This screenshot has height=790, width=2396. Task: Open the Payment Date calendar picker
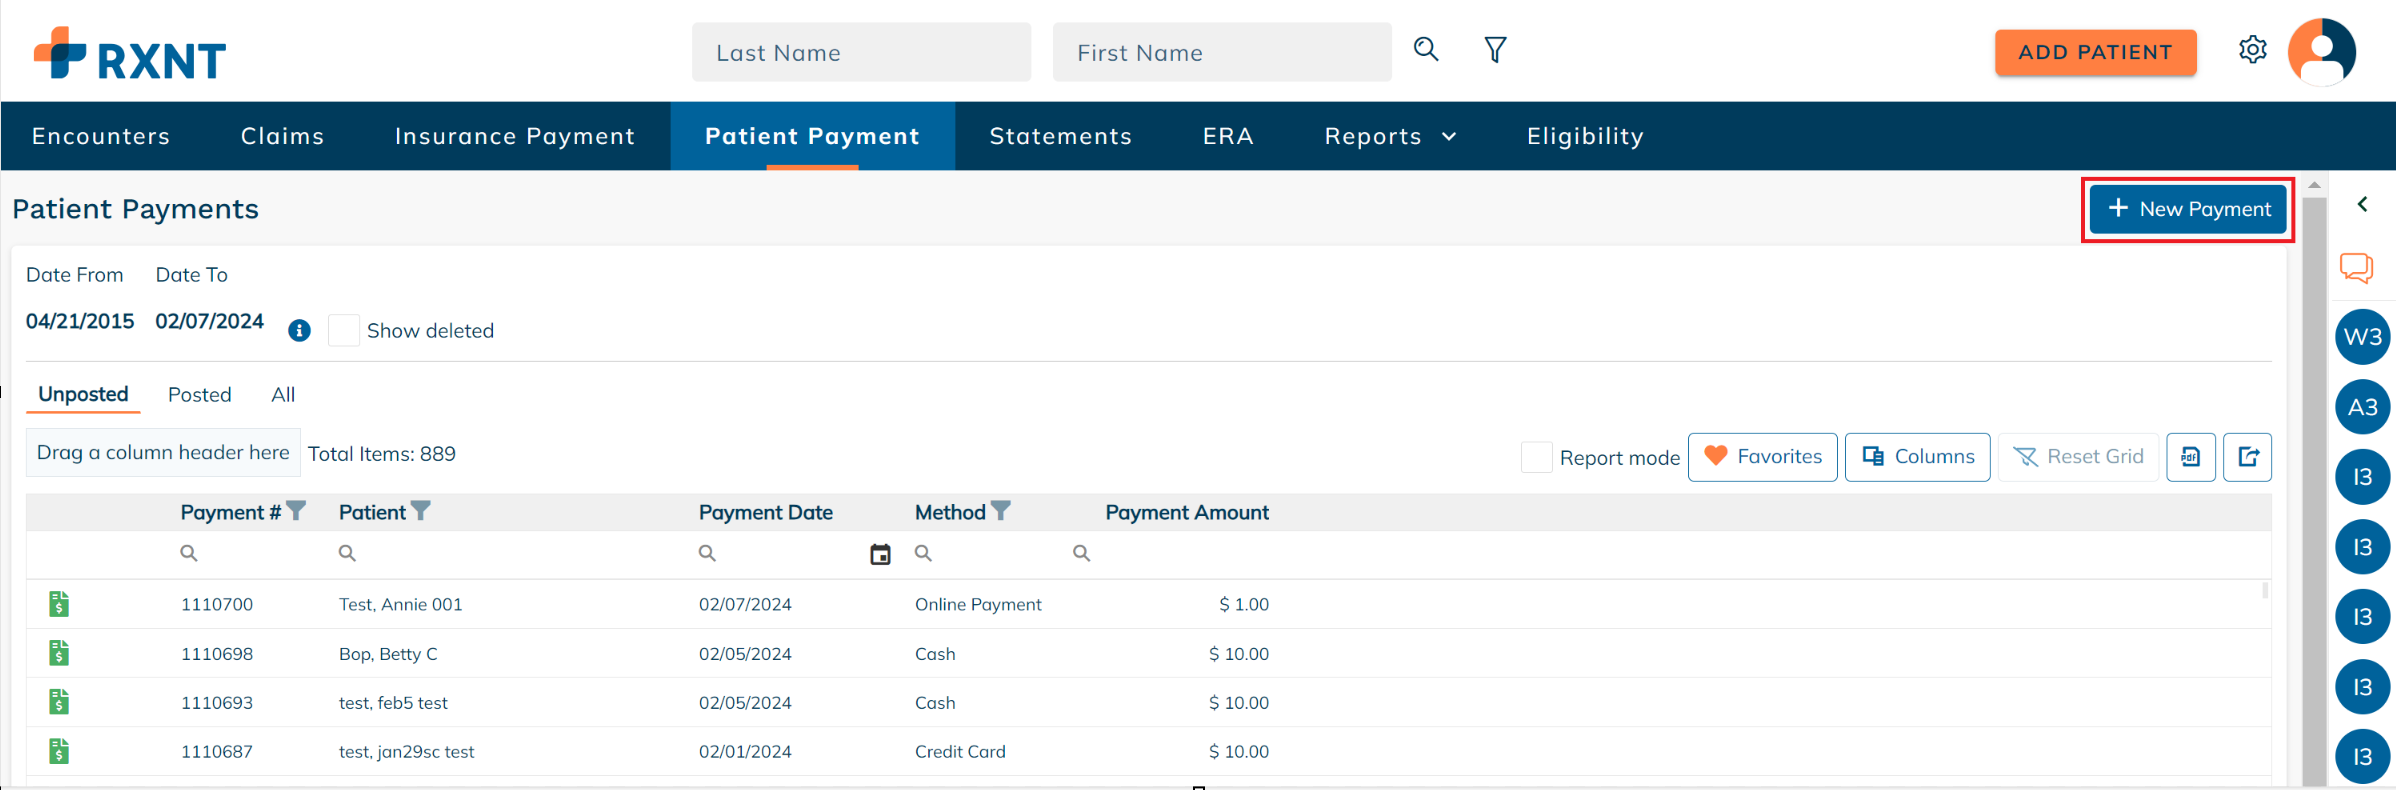[x=880, y=554]
